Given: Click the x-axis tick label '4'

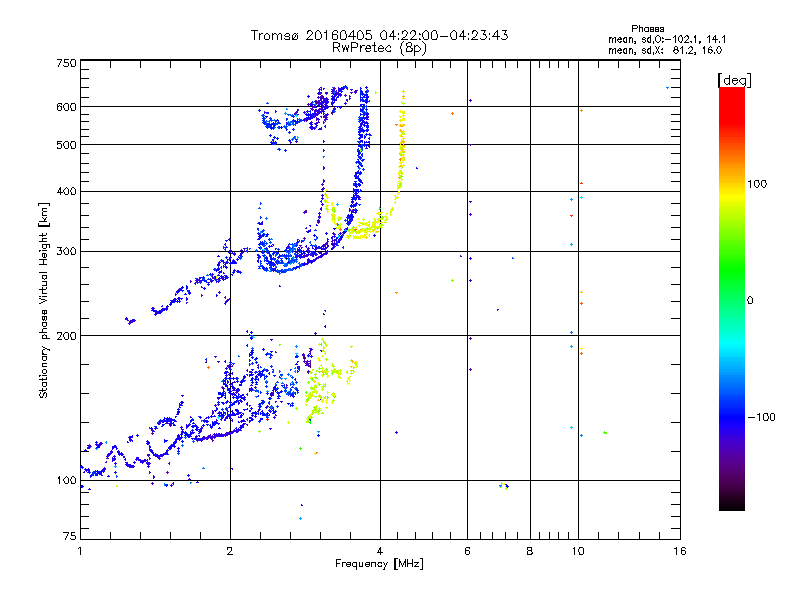Looking at the screenshot, I should (380, 551).
